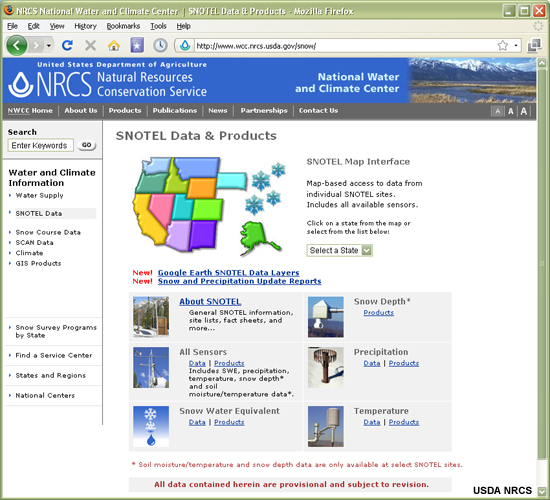Bookmark this page with the star

click(x=503, y=45)
